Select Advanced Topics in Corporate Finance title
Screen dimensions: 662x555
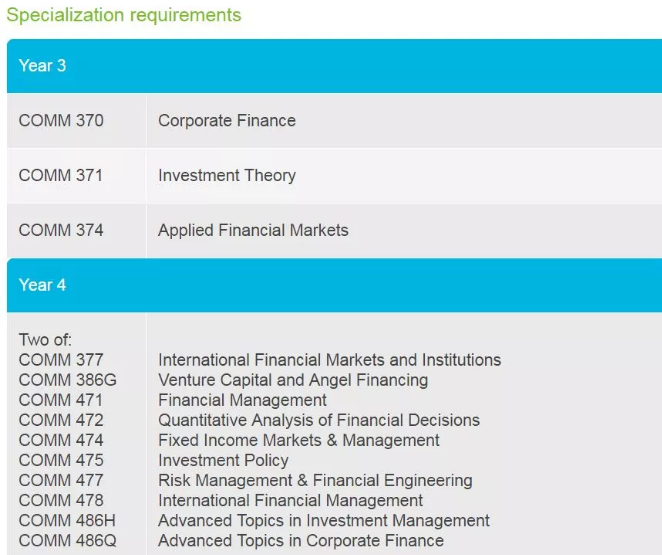[x=301, y=540]
